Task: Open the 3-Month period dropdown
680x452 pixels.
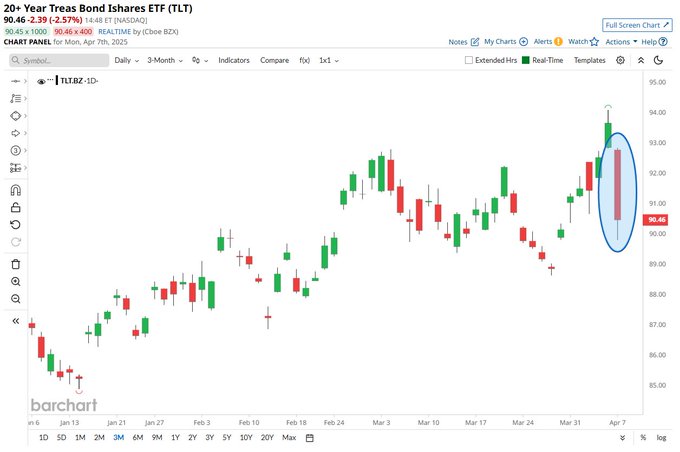Action: click(165, 60)
